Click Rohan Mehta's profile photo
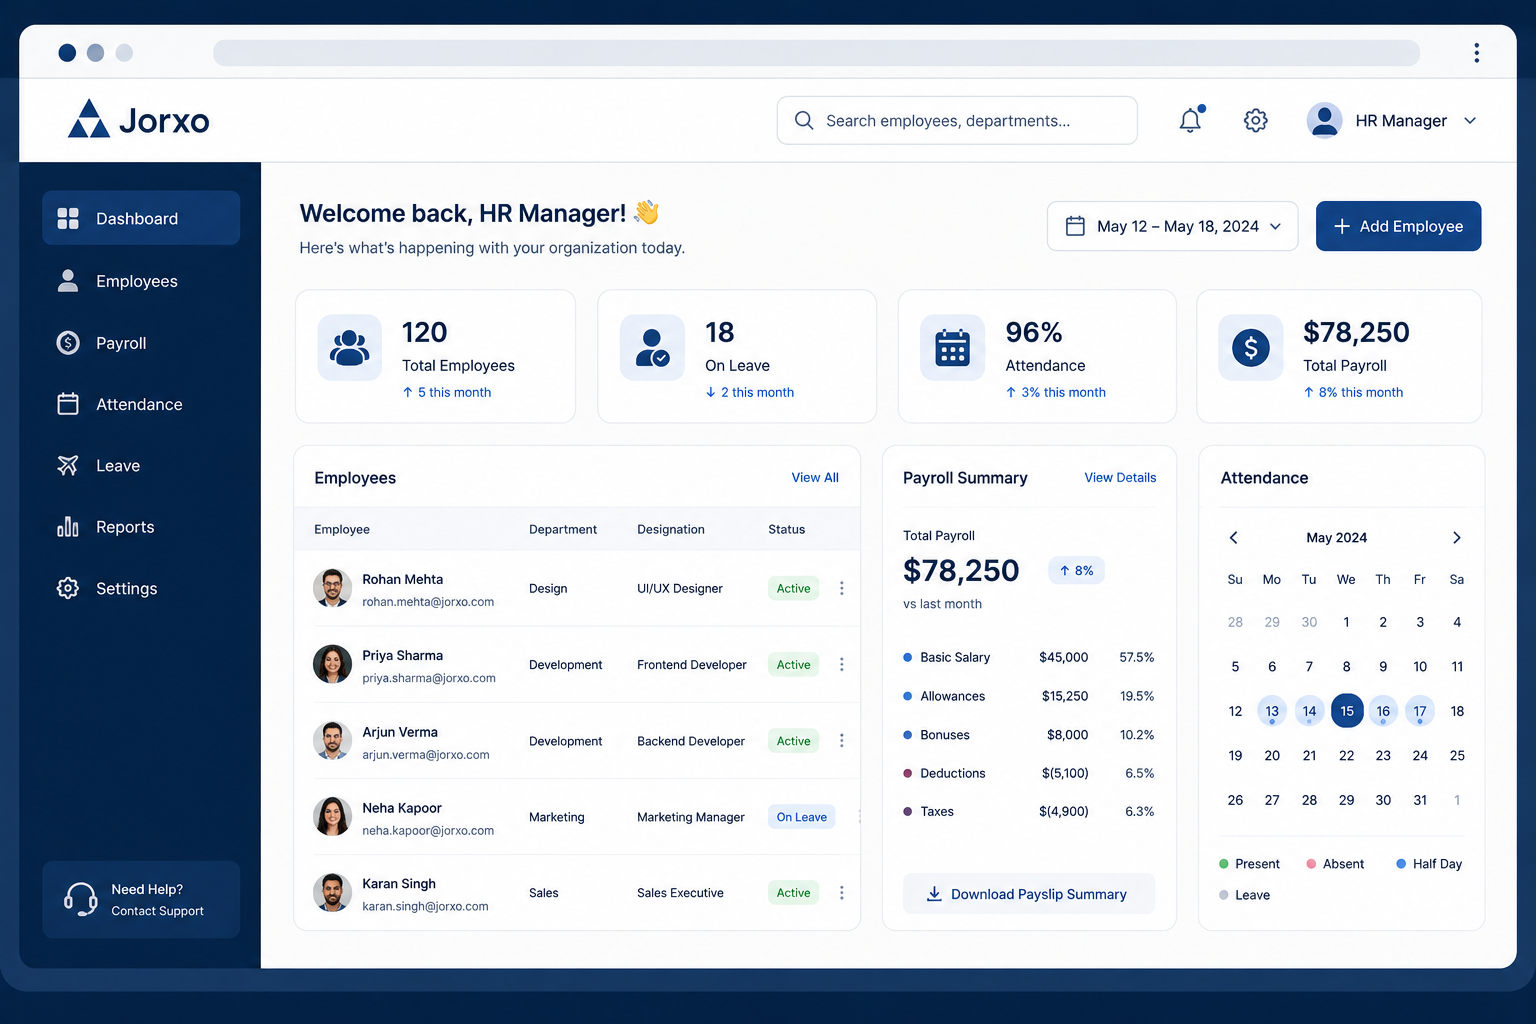This screenshot has width=1536, height=1024. click(x=332, y=588)
